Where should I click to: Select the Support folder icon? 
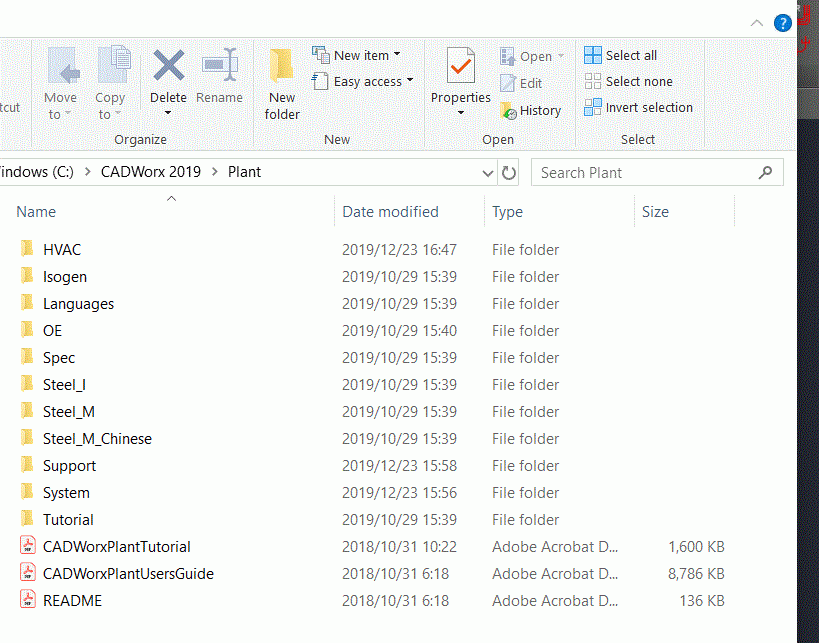27,465
